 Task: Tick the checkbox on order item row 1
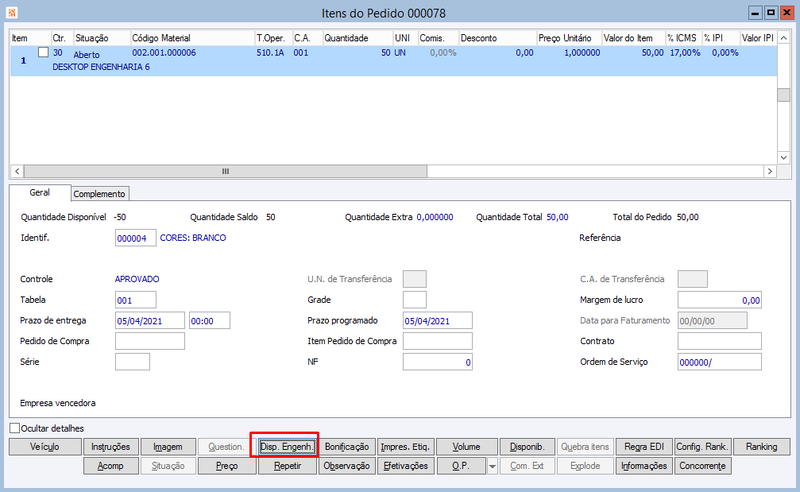click(43, 53)
